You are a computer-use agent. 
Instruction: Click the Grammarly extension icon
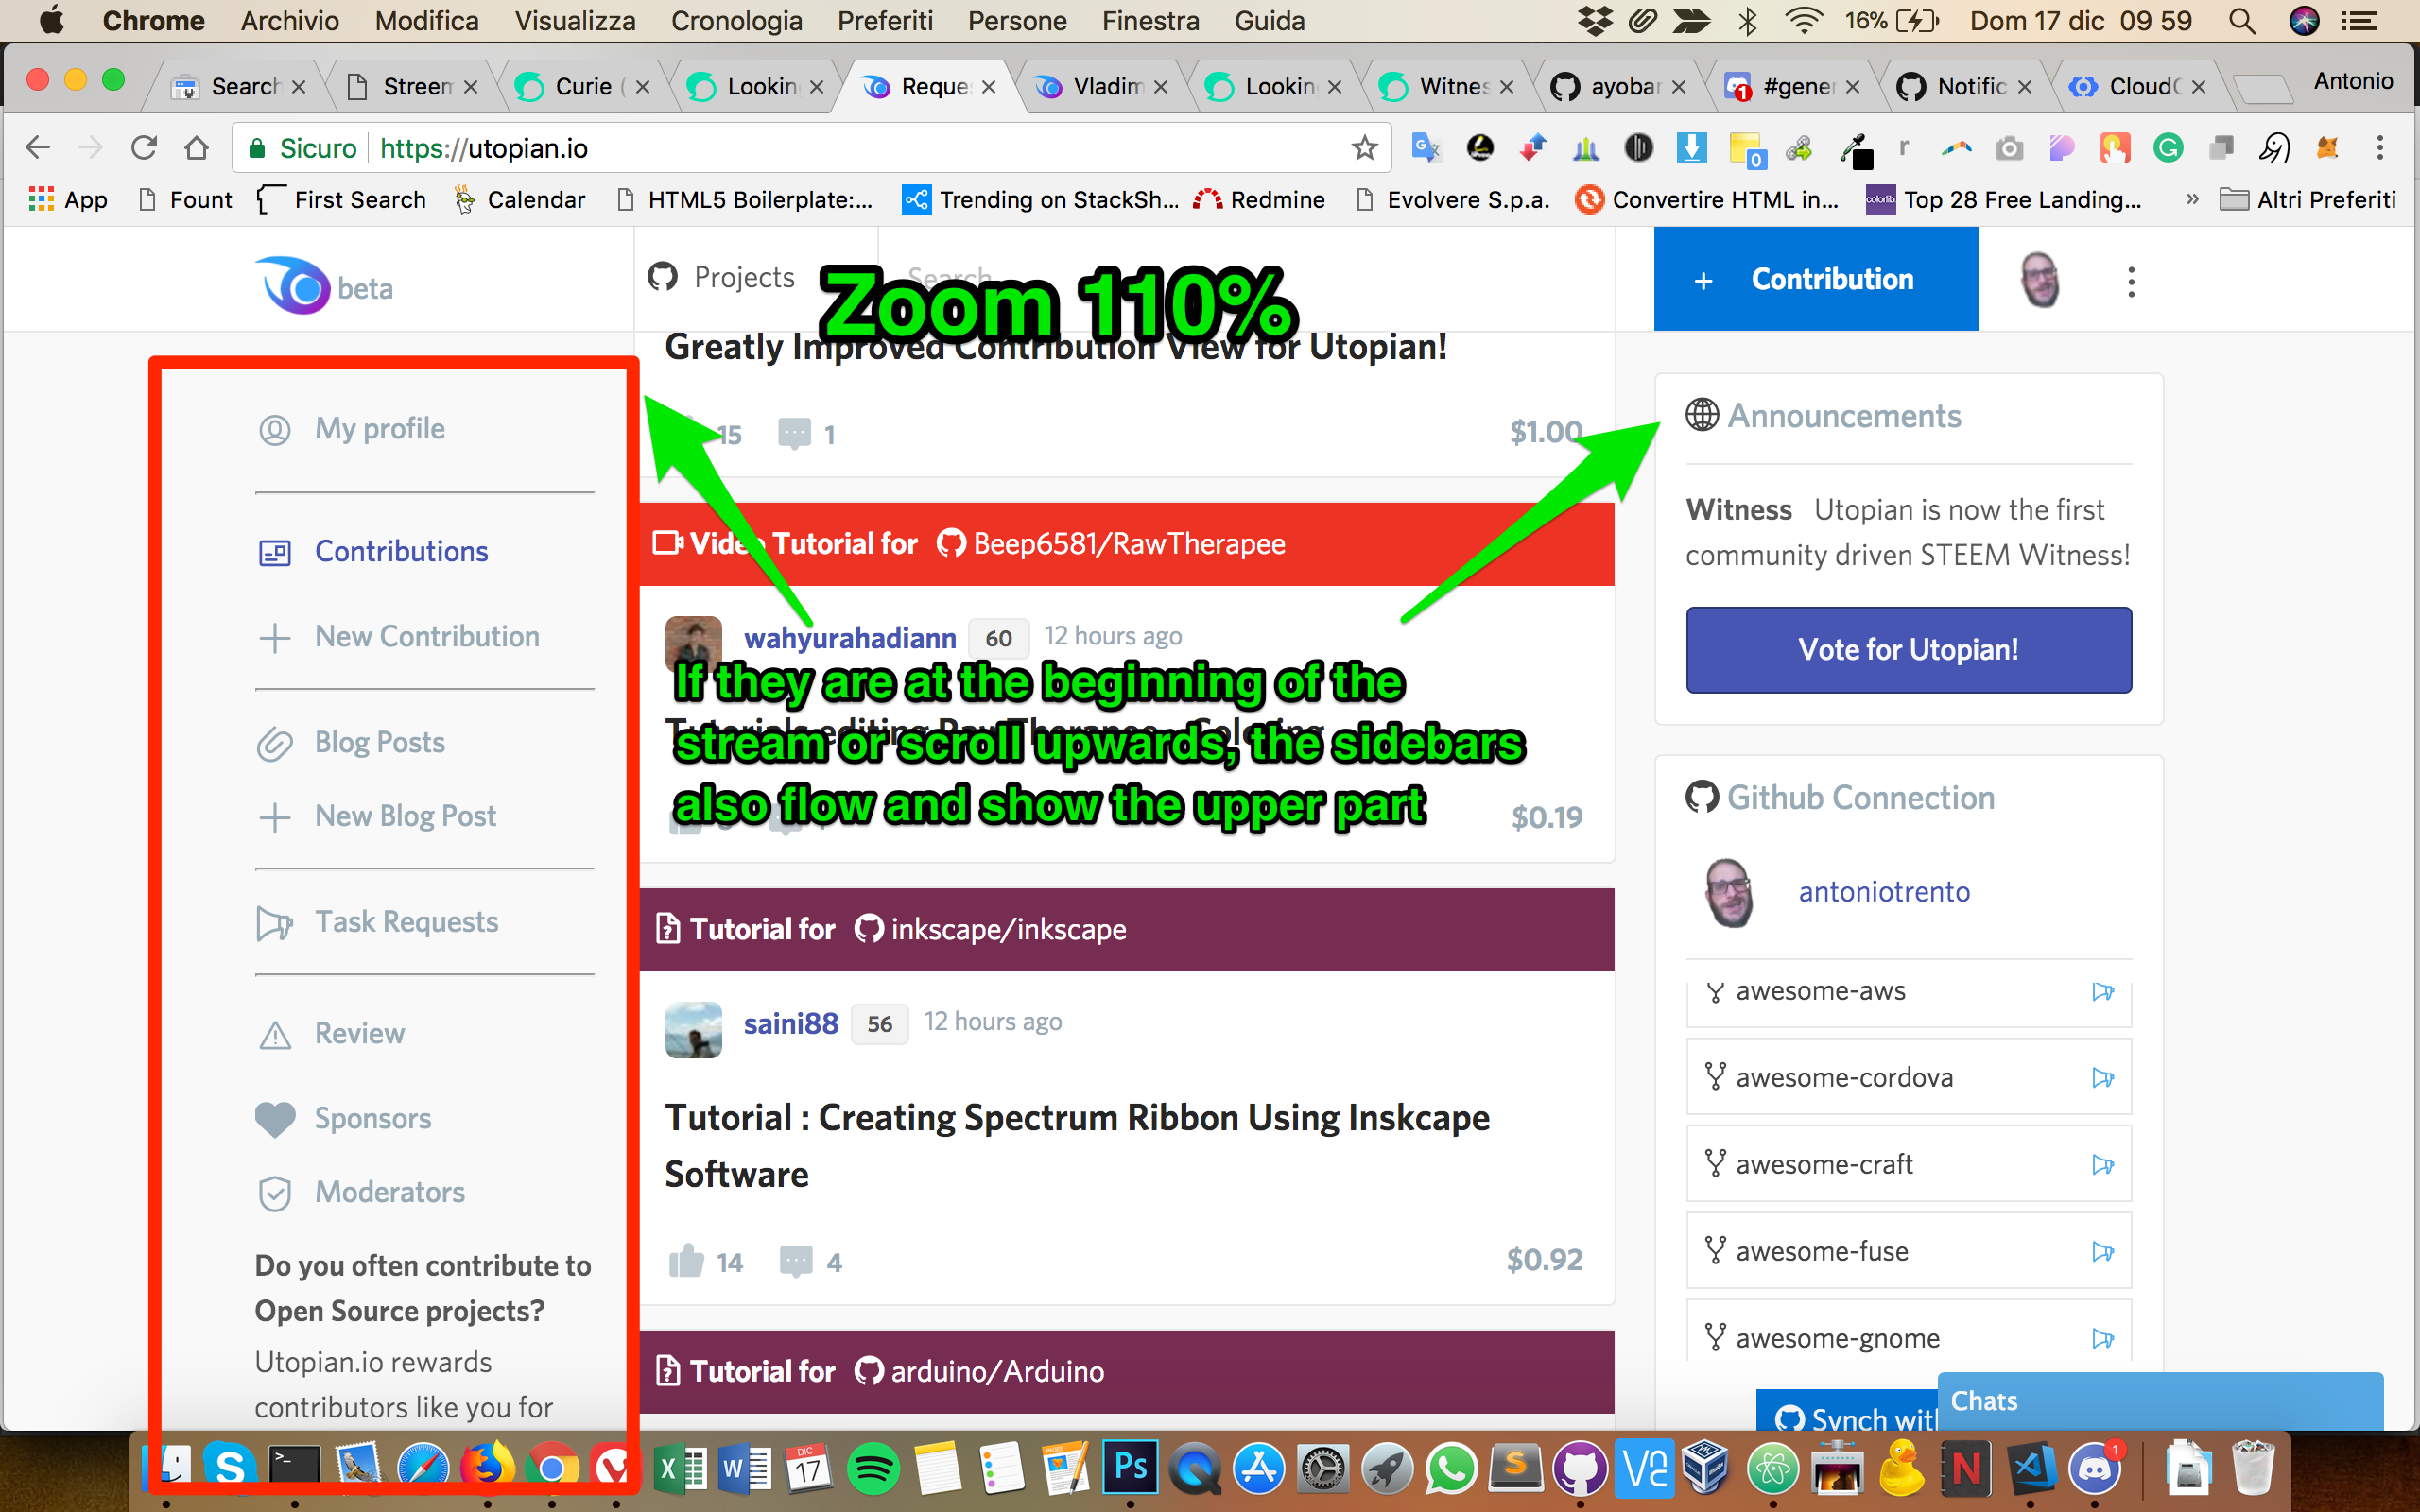pos(2168,148)
